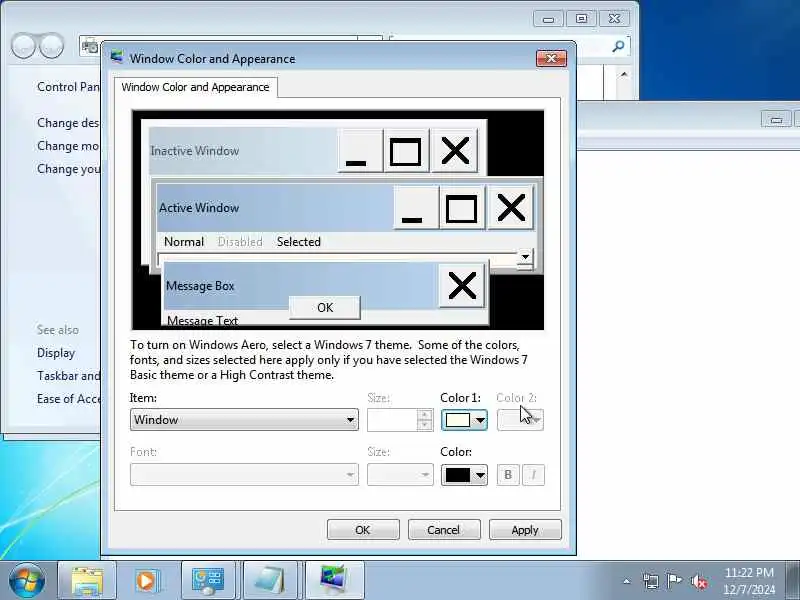Click clock showing 11:22 PM
Viewport: 800px width, 600px height.
(749, 572)
